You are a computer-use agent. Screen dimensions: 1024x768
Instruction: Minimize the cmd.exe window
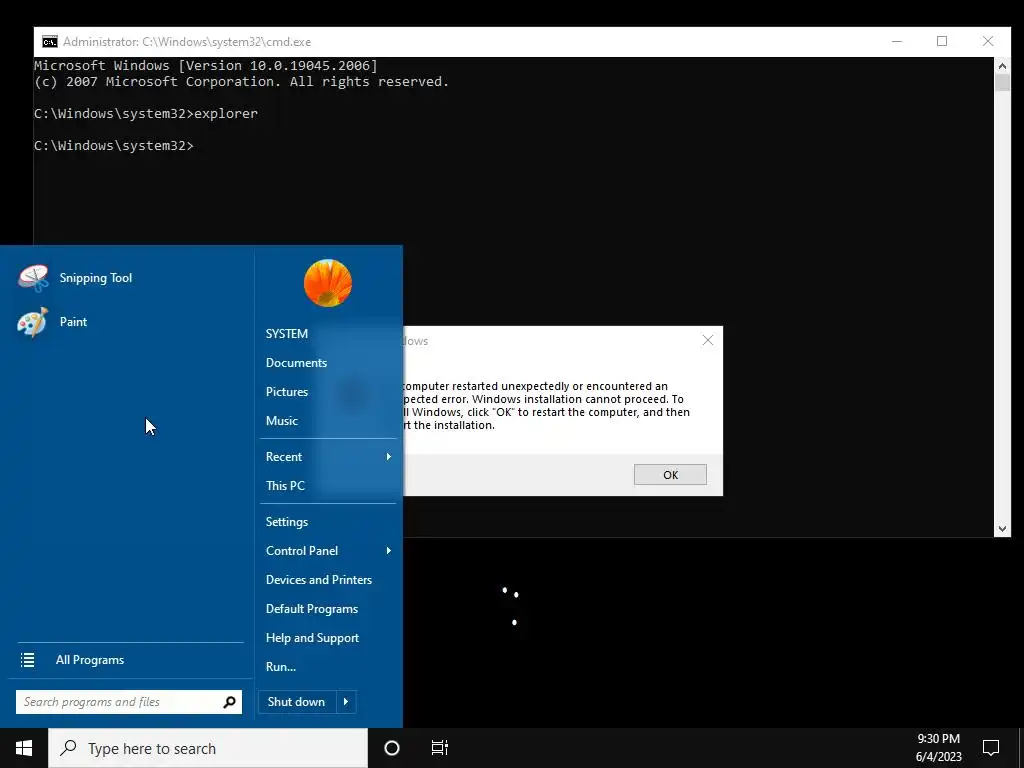897,42
